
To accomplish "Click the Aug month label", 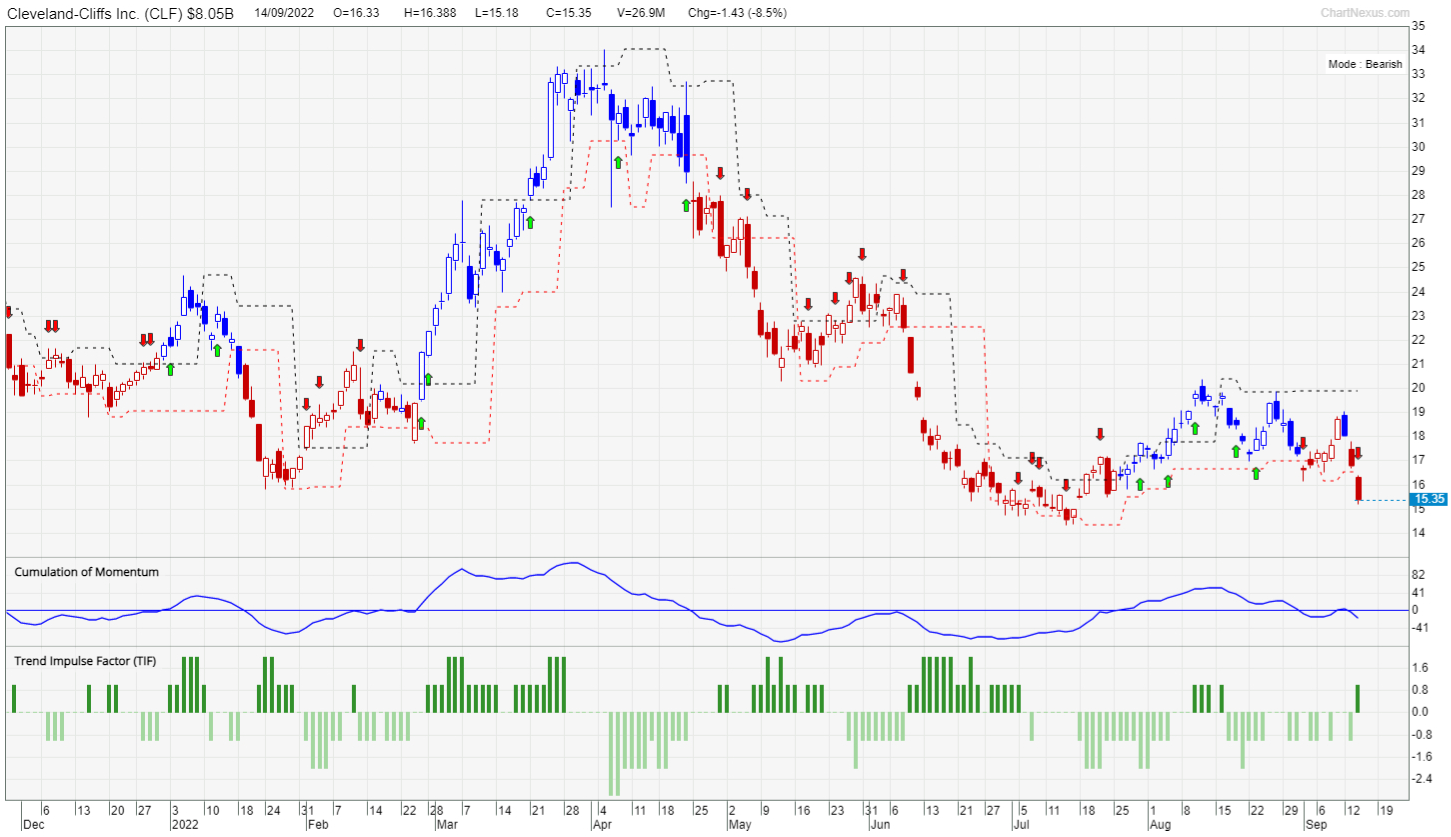I will [1160, 826].
